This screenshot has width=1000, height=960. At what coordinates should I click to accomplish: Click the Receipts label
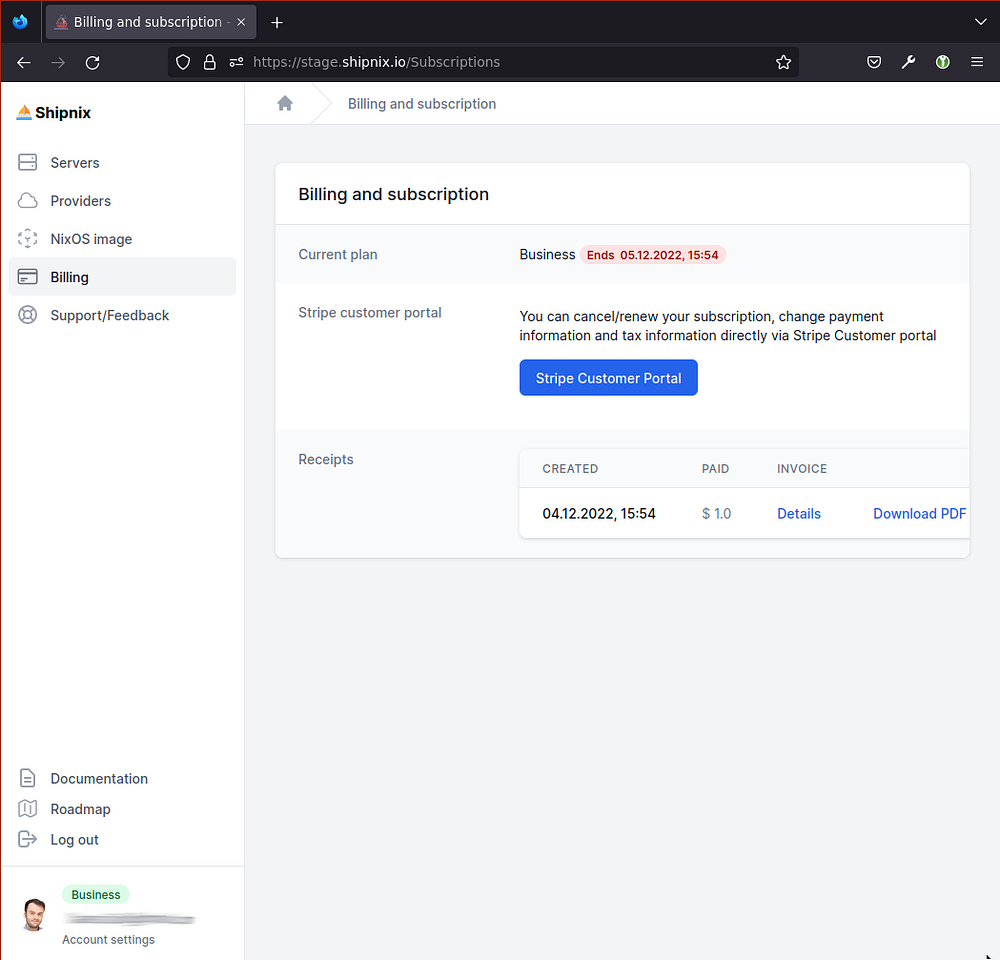(x=326, y=459)
